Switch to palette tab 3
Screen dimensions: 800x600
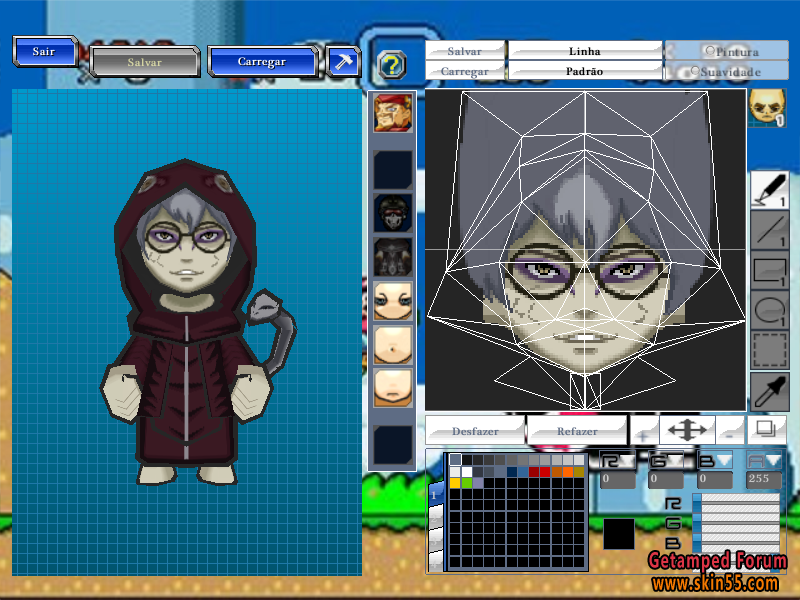click(x=435, y=539)
